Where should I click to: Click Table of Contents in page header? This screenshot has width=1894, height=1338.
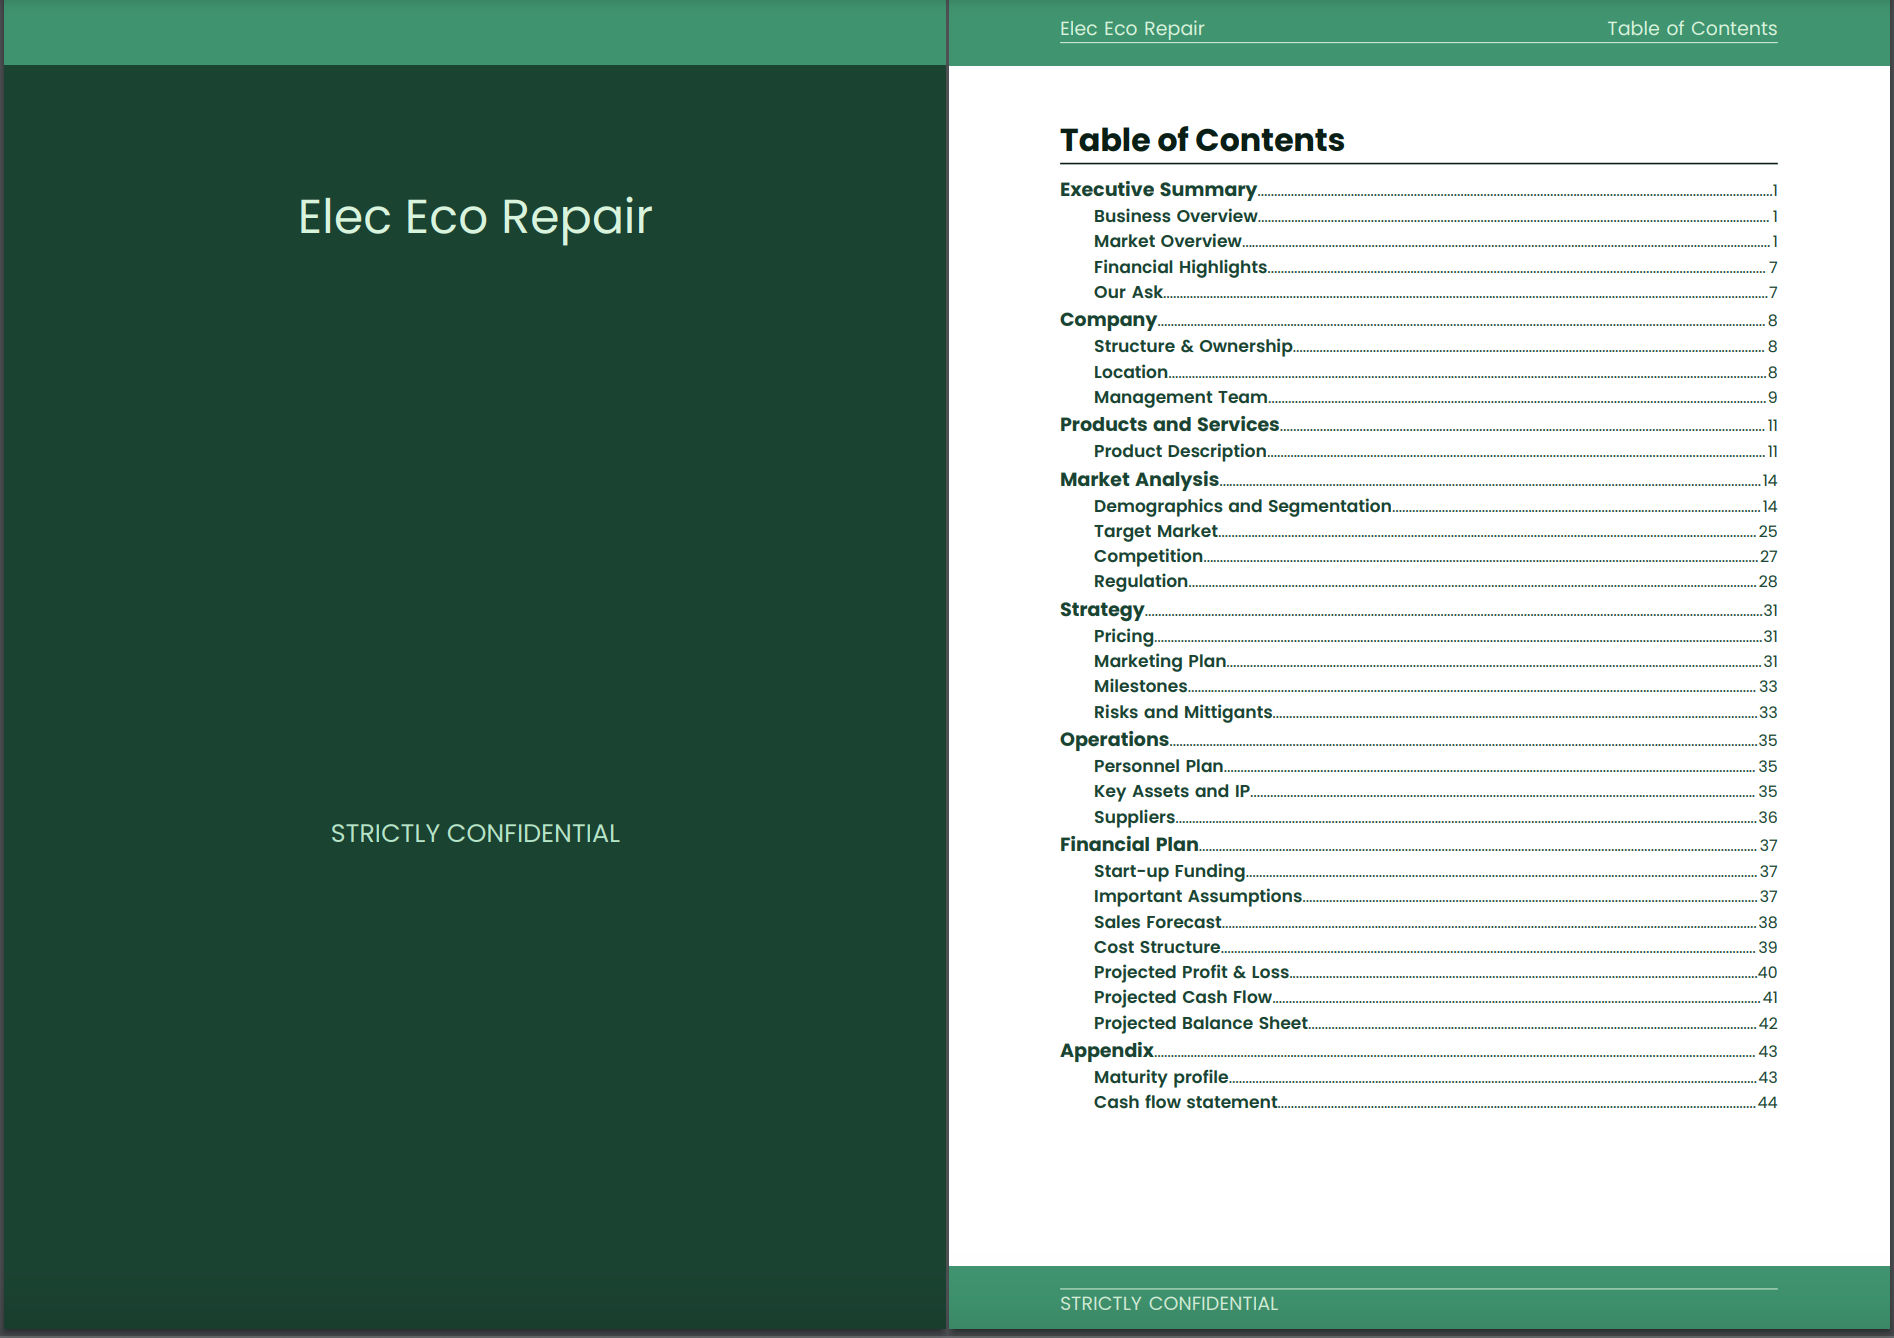(x=1692, y=28)
